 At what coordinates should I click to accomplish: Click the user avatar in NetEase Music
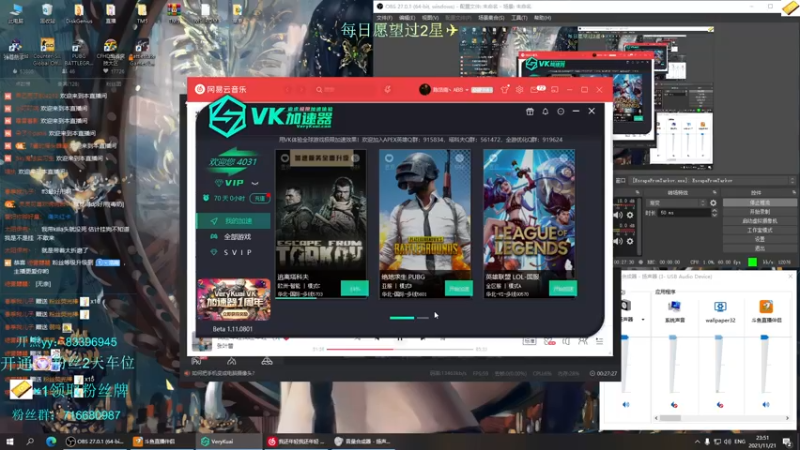[424, 89]
